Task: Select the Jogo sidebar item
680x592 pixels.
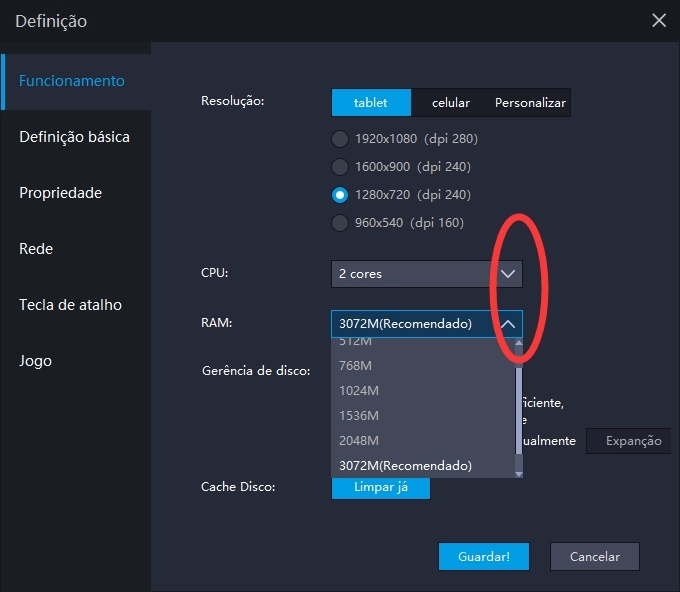Action: (x=35, y=361)
